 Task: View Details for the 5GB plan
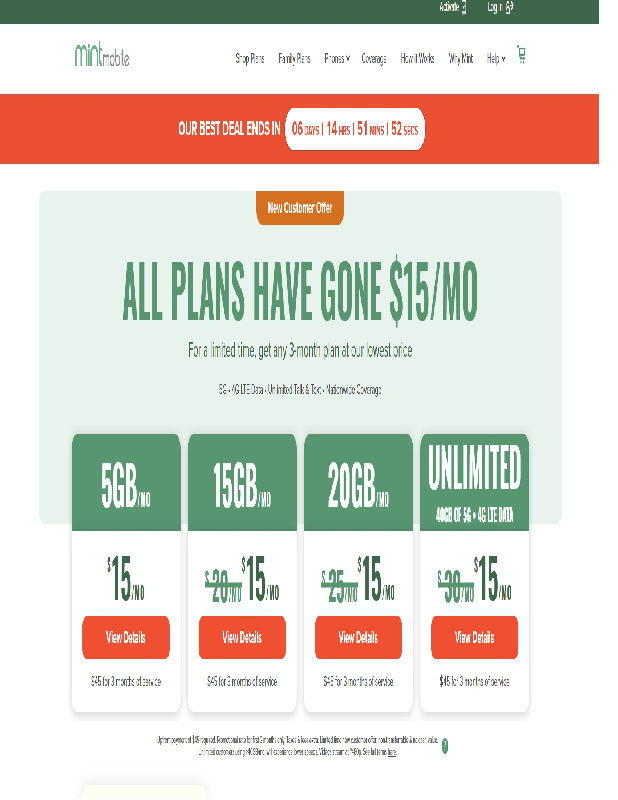click(126, 637)
